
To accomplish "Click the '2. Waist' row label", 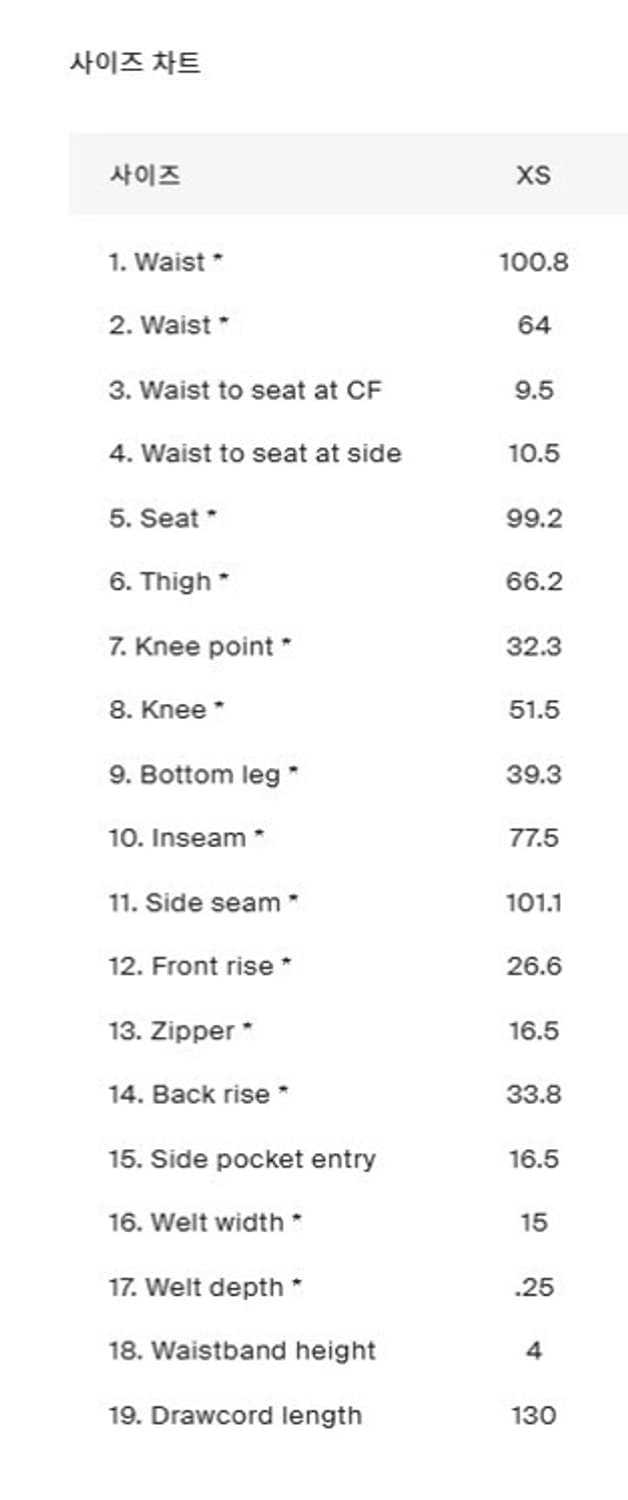I will pyautogui.click(x=168, y=325).
